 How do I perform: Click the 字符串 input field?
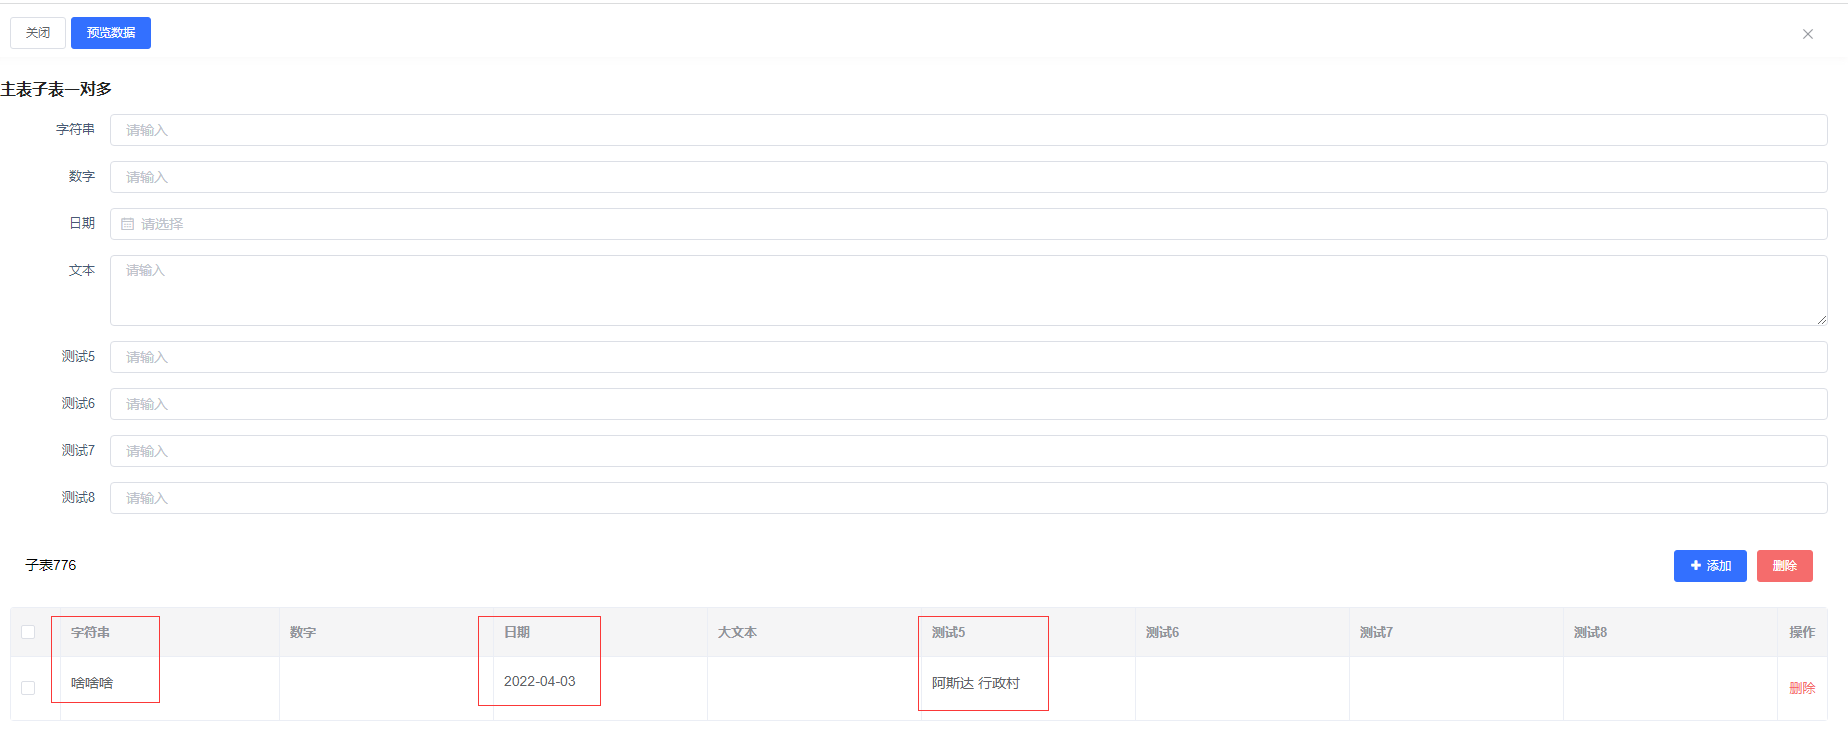click(x=968, y=130)
